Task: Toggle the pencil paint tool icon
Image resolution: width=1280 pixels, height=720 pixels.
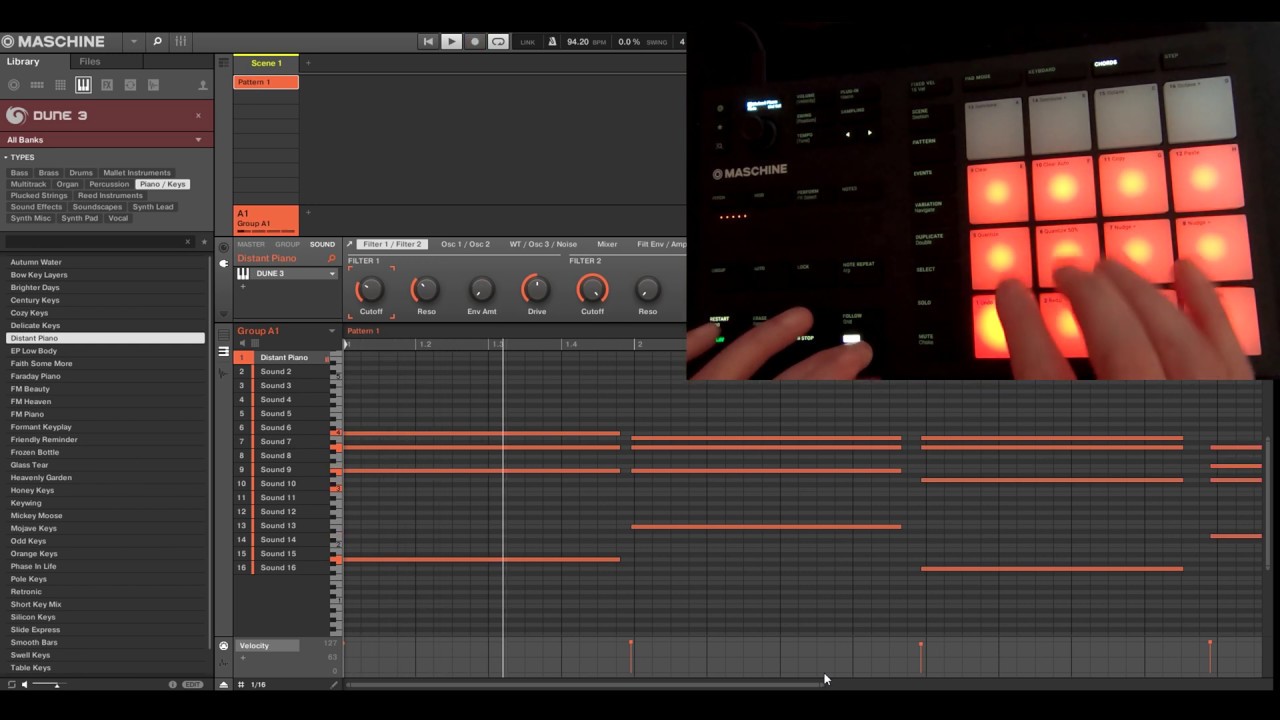Action: click(334, 685)
